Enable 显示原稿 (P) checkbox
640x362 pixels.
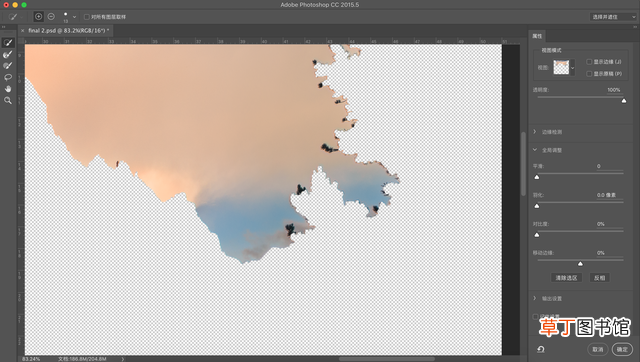click(x=589, y=73)
